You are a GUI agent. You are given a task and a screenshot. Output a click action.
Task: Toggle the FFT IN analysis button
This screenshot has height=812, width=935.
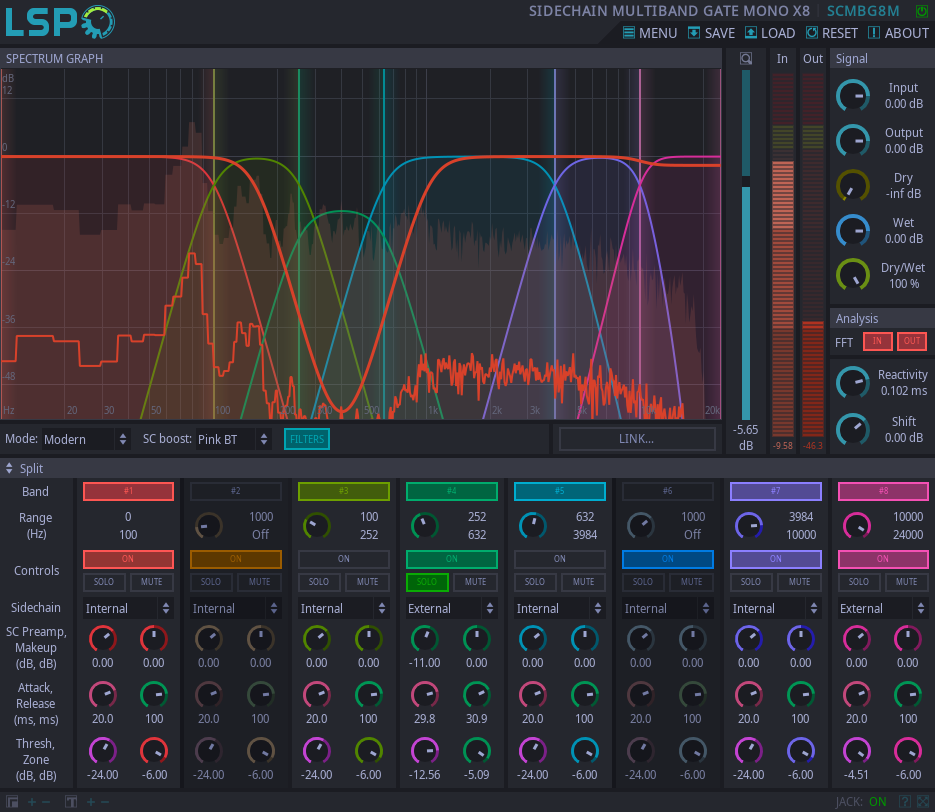click(877, 341)
